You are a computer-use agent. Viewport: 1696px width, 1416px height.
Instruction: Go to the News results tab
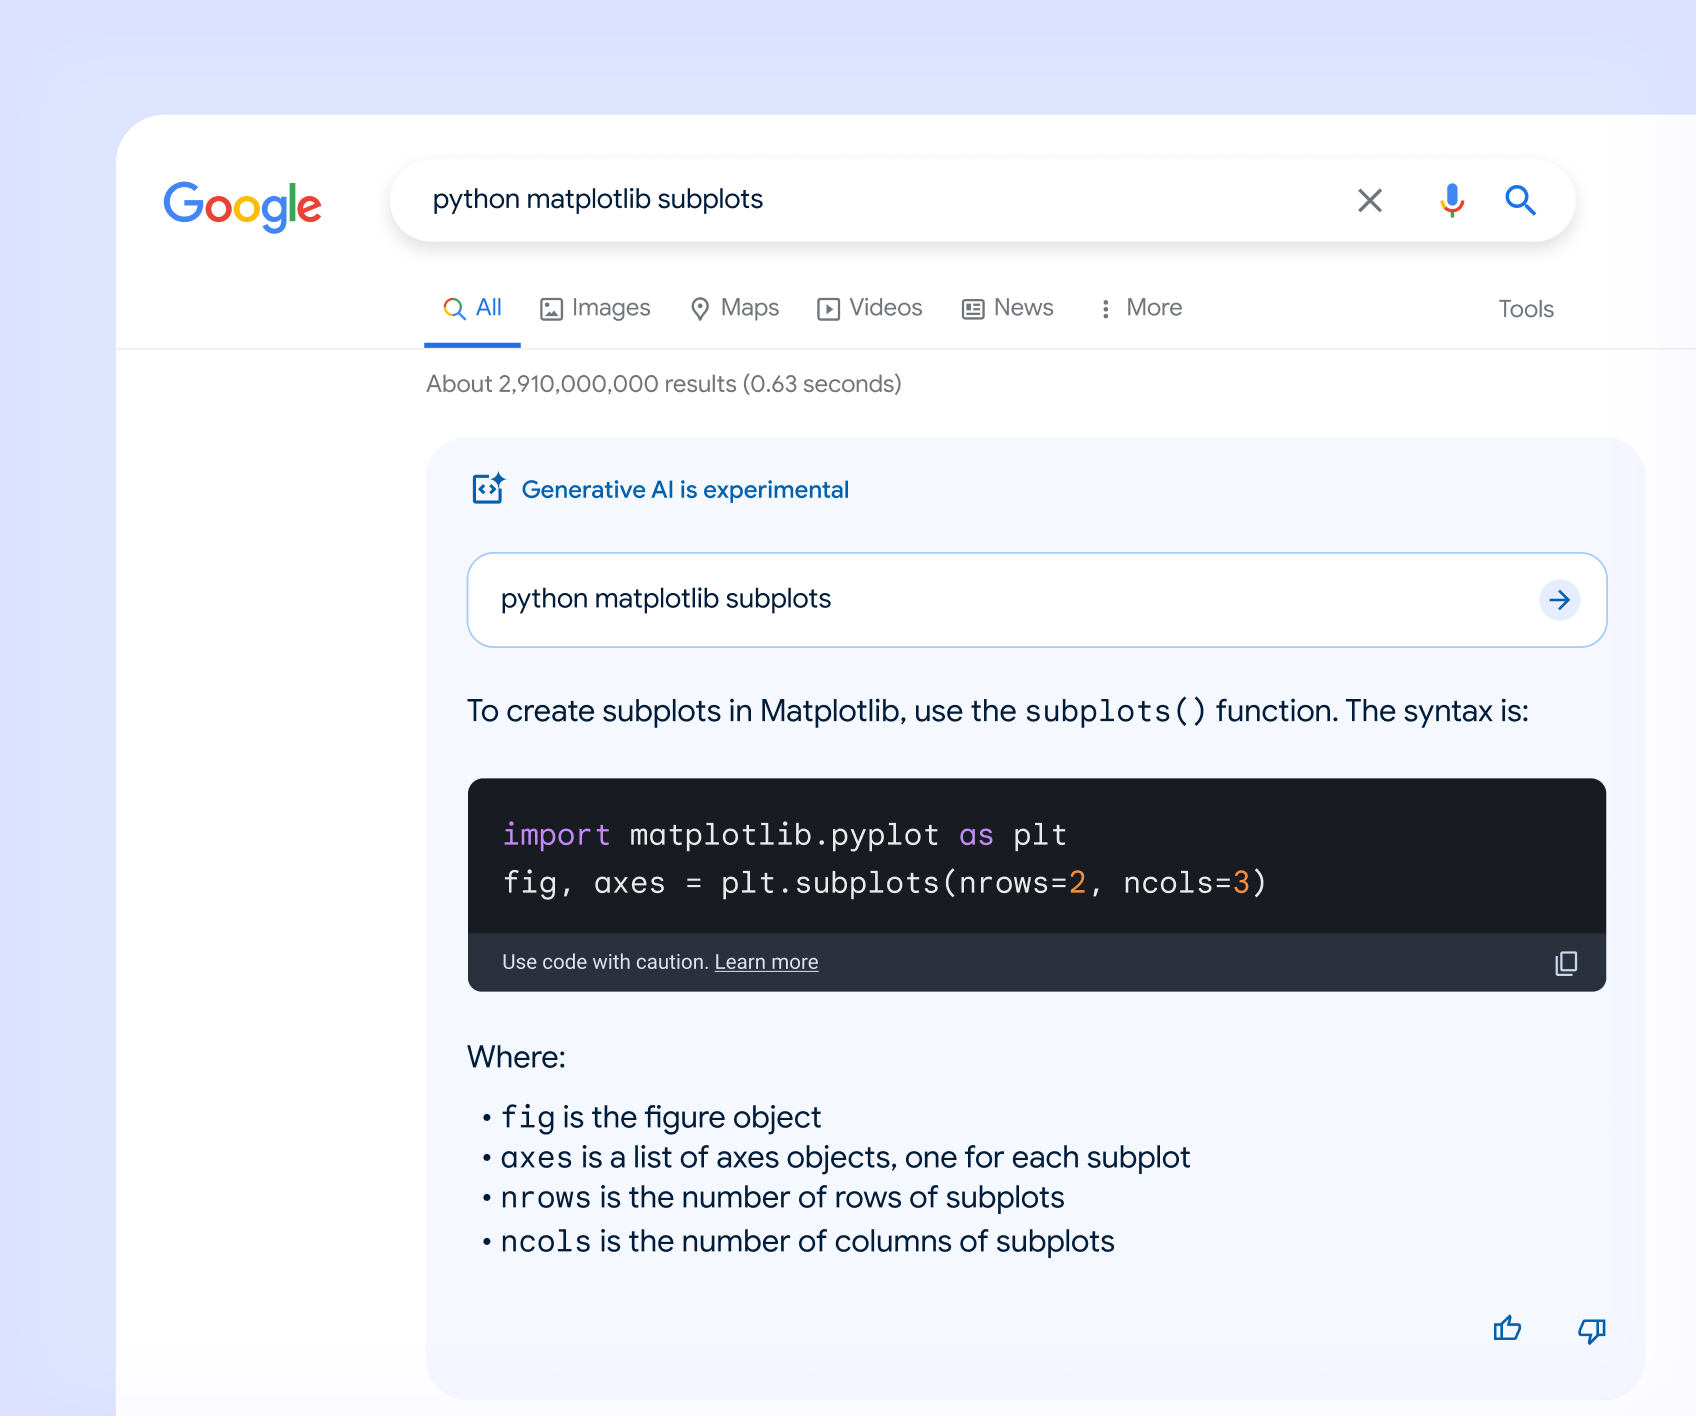tap(1008, 308)
